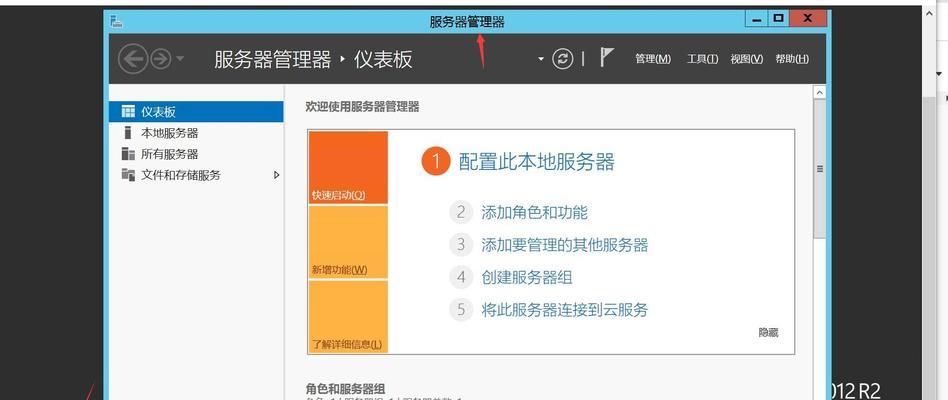Click 添加角色和功能 link

click(534, 212)
